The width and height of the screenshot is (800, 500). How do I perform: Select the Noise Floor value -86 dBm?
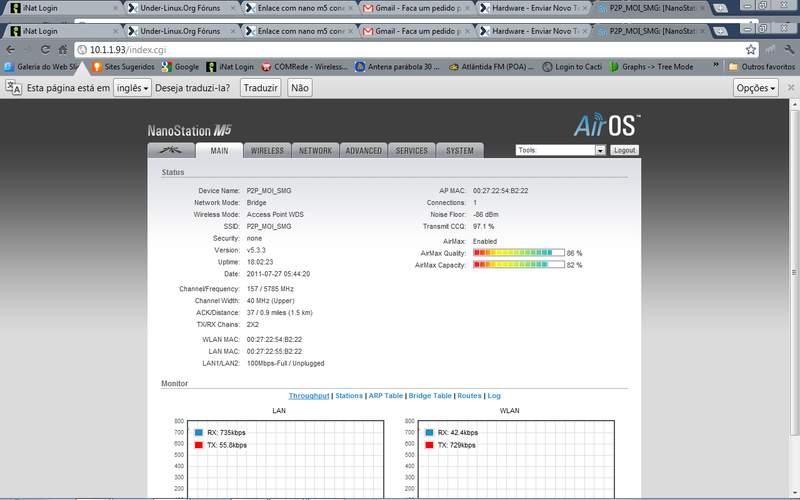coord(486,215)
